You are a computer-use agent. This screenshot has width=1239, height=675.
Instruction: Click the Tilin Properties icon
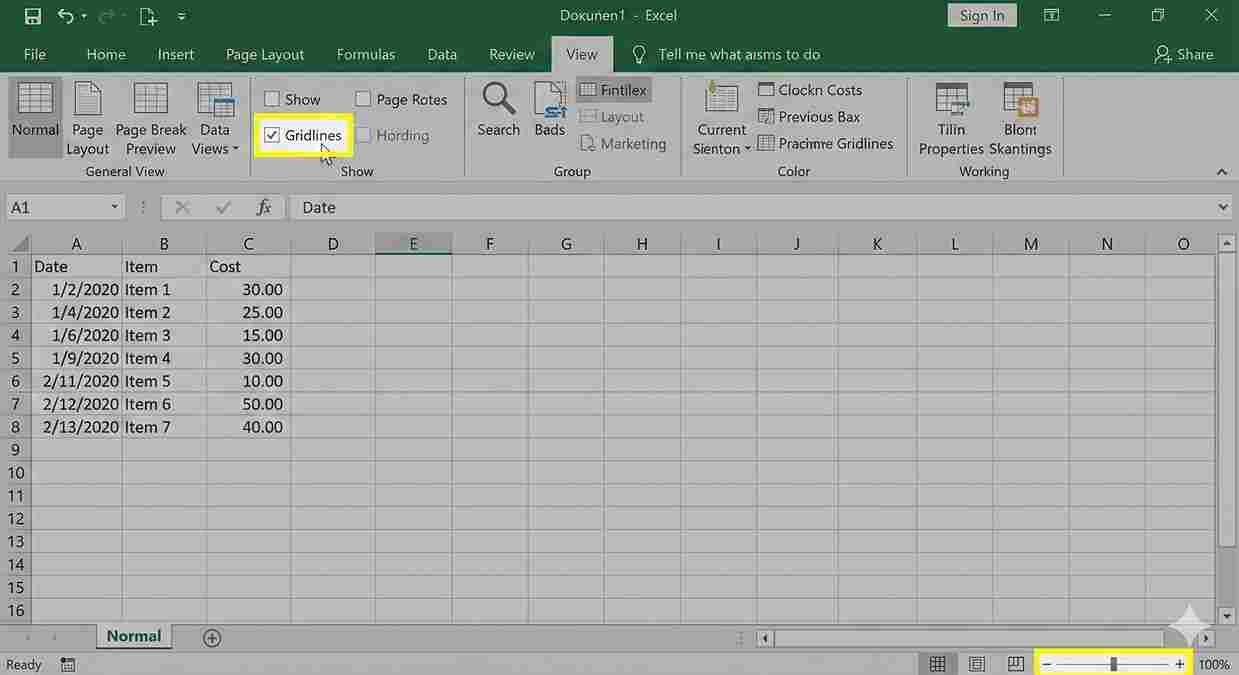951,101
